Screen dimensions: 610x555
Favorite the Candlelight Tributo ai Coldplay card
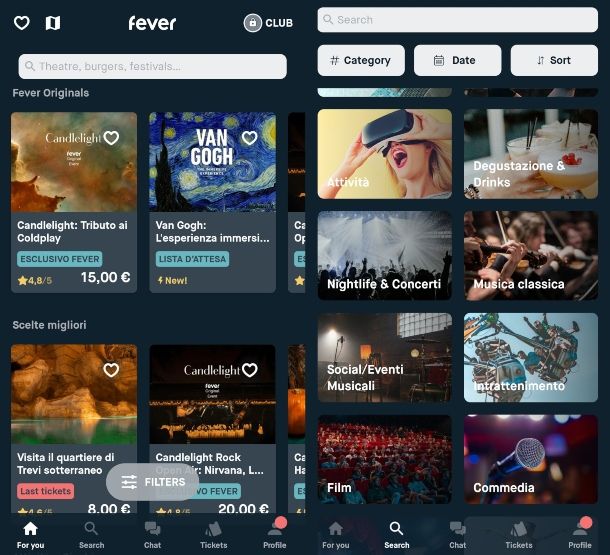(x=111, y=137)
